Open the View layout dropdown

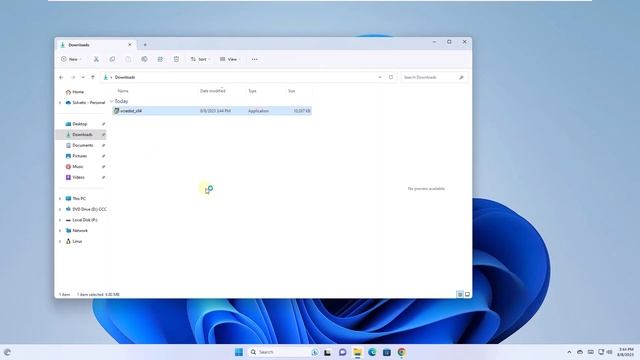click(230, 59)
